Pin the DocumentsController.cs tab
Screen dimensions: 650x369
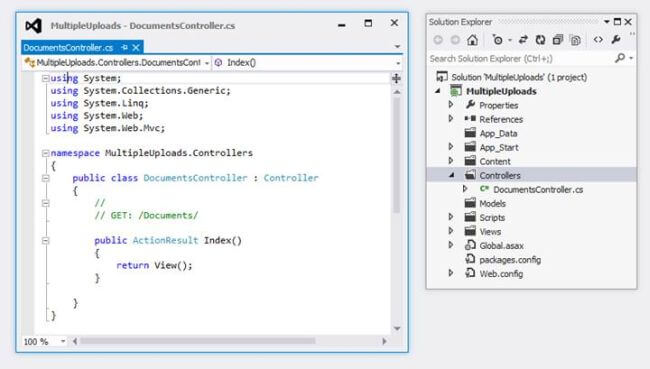124,48
